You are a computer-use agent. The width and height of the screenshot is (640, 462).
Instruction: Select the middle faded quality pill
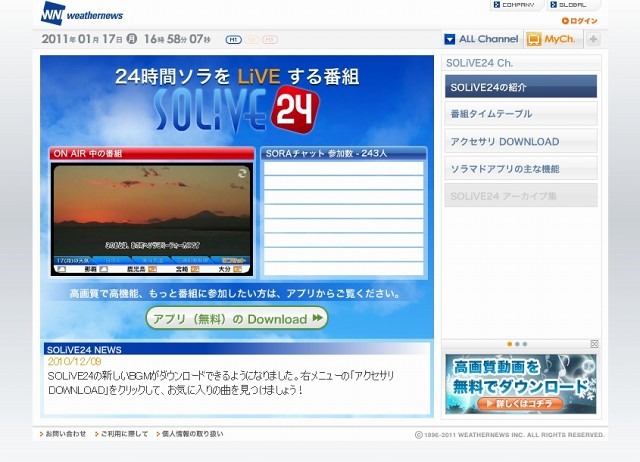252,40
